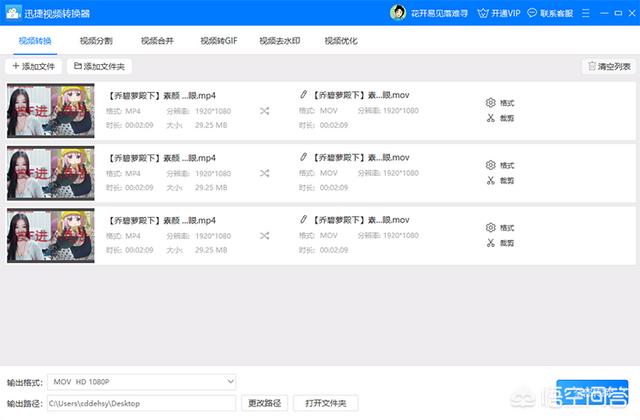Switch to the 视频转换 tab
The image size is (640, 420).
point(35,41)
